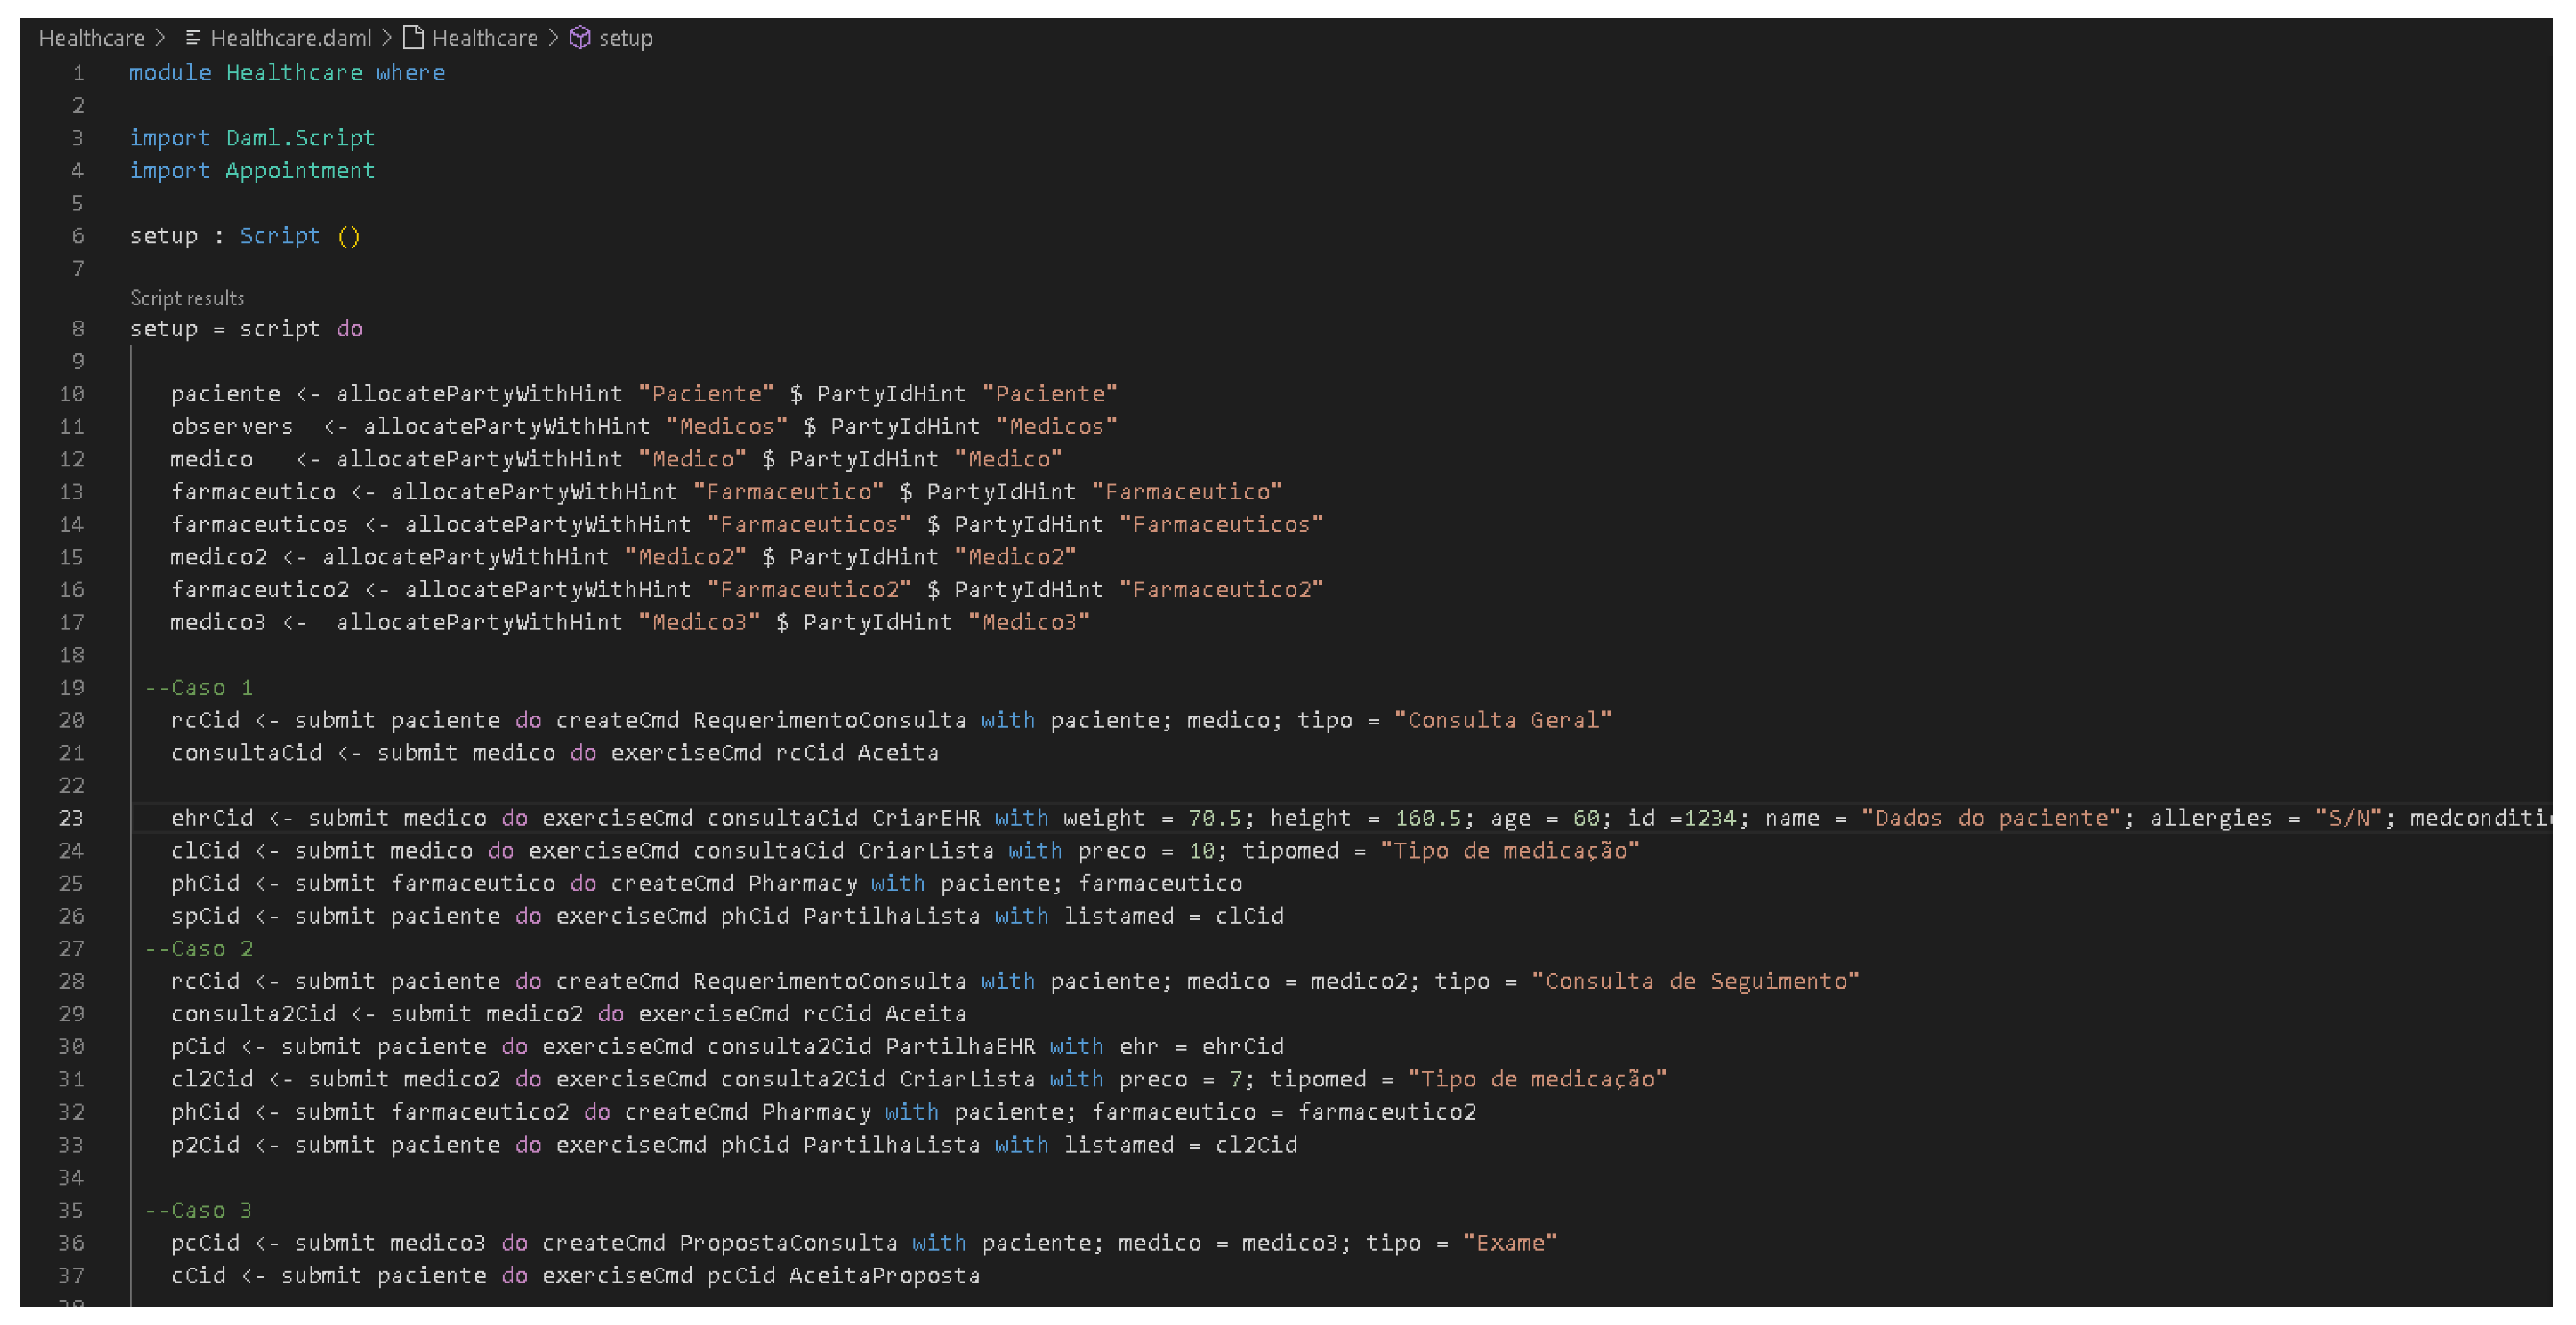Click the '--Caso 1' comment line
Screen dimensions: 2576x1325
tap(199, 688)
